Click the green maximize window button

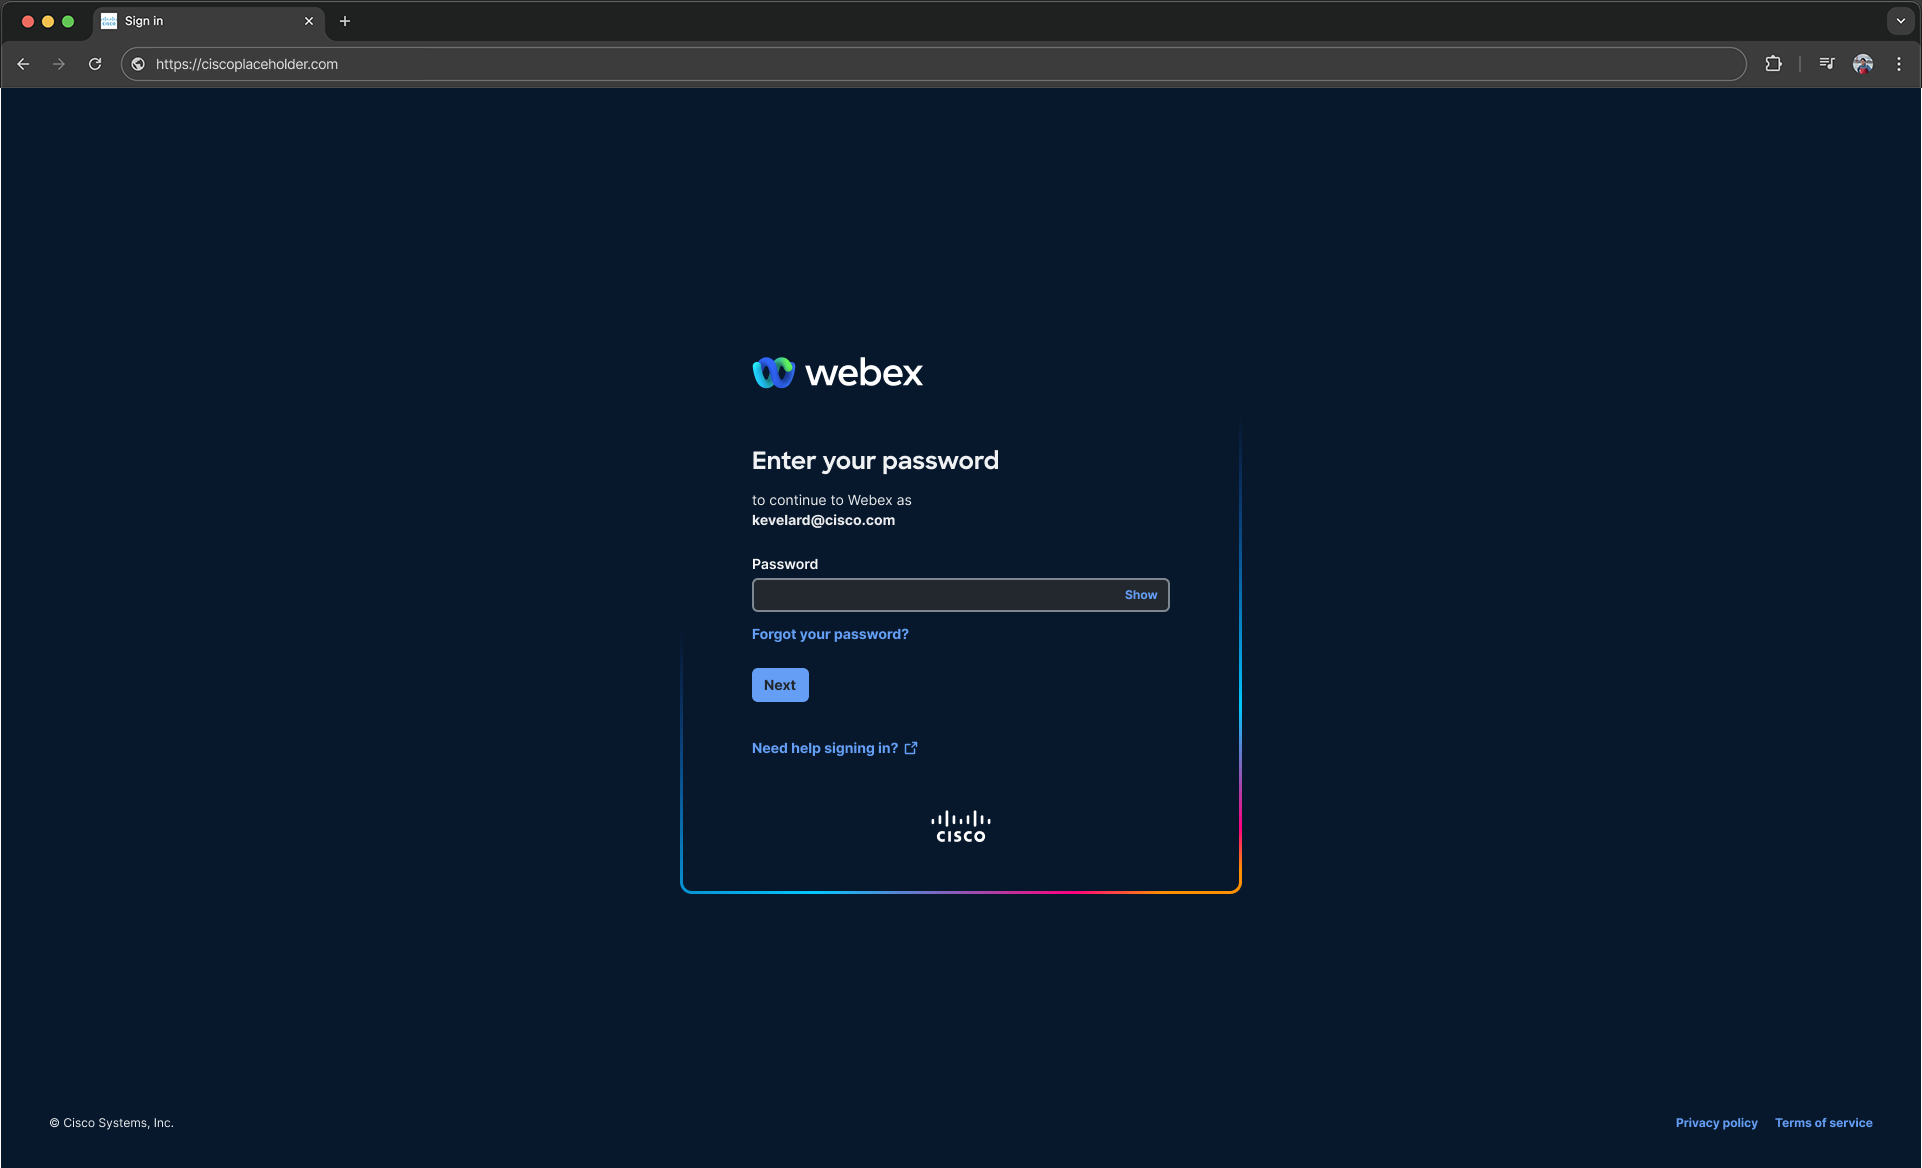click(68, 21)
